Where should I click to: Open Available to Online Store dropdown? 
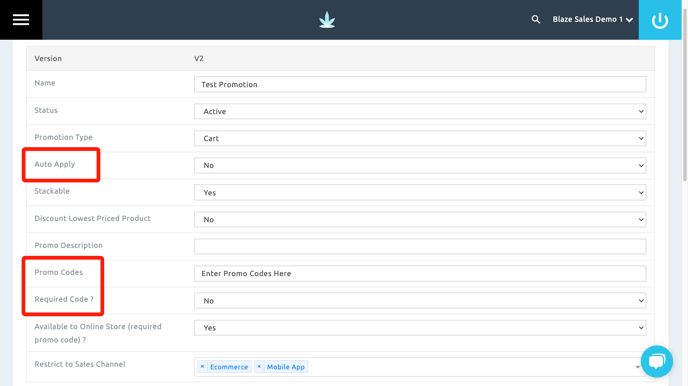coord(420,328)
